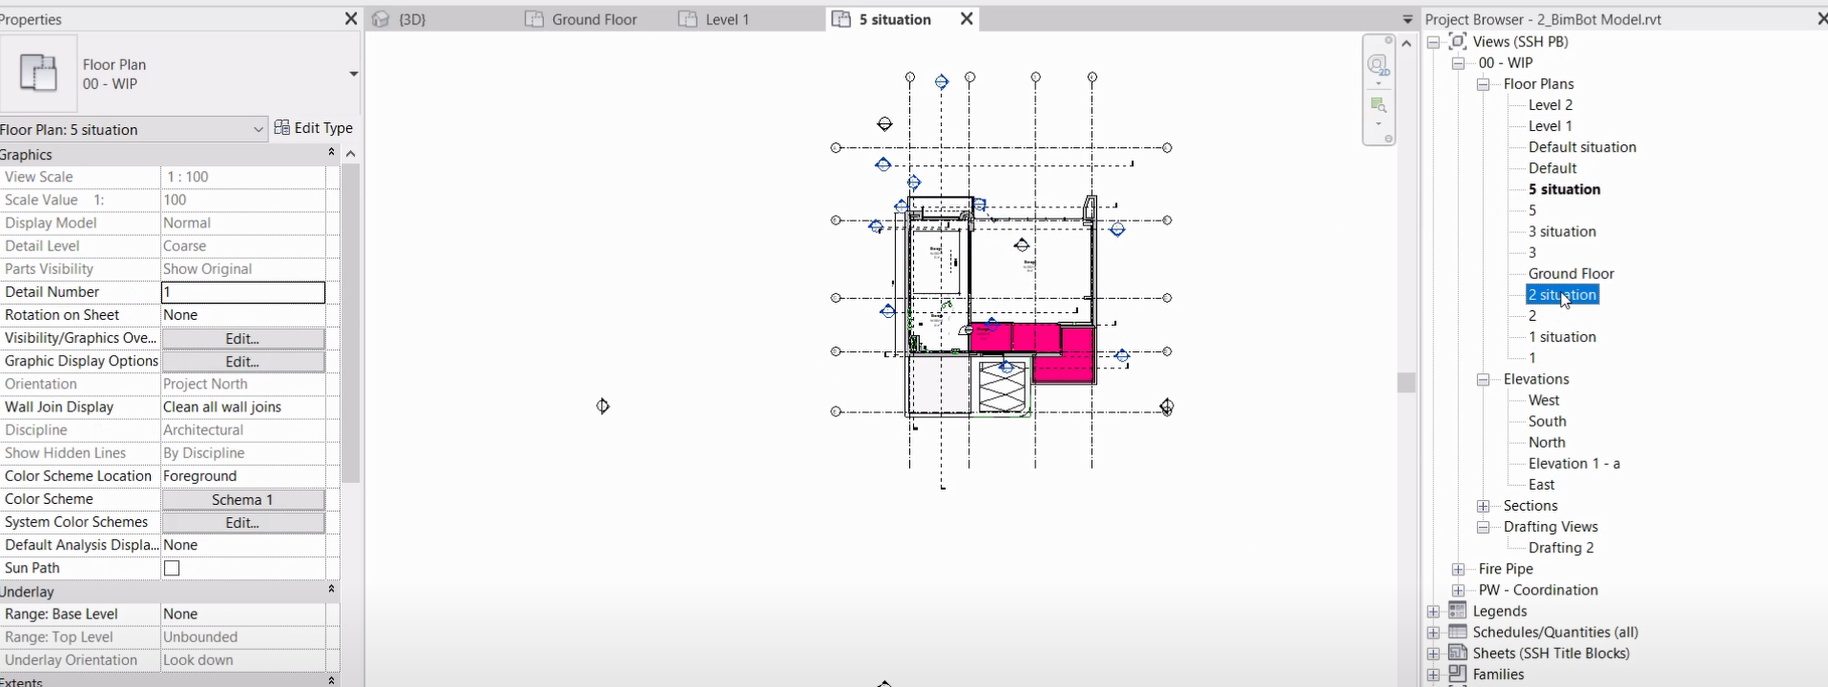Click the Wall Join Display value

pos(243,407)
